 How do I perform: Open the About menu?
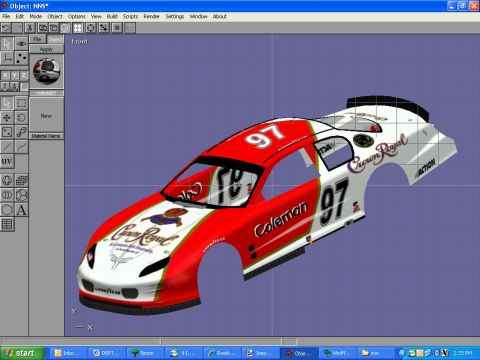pyautogui.click(x=220, y=16)
